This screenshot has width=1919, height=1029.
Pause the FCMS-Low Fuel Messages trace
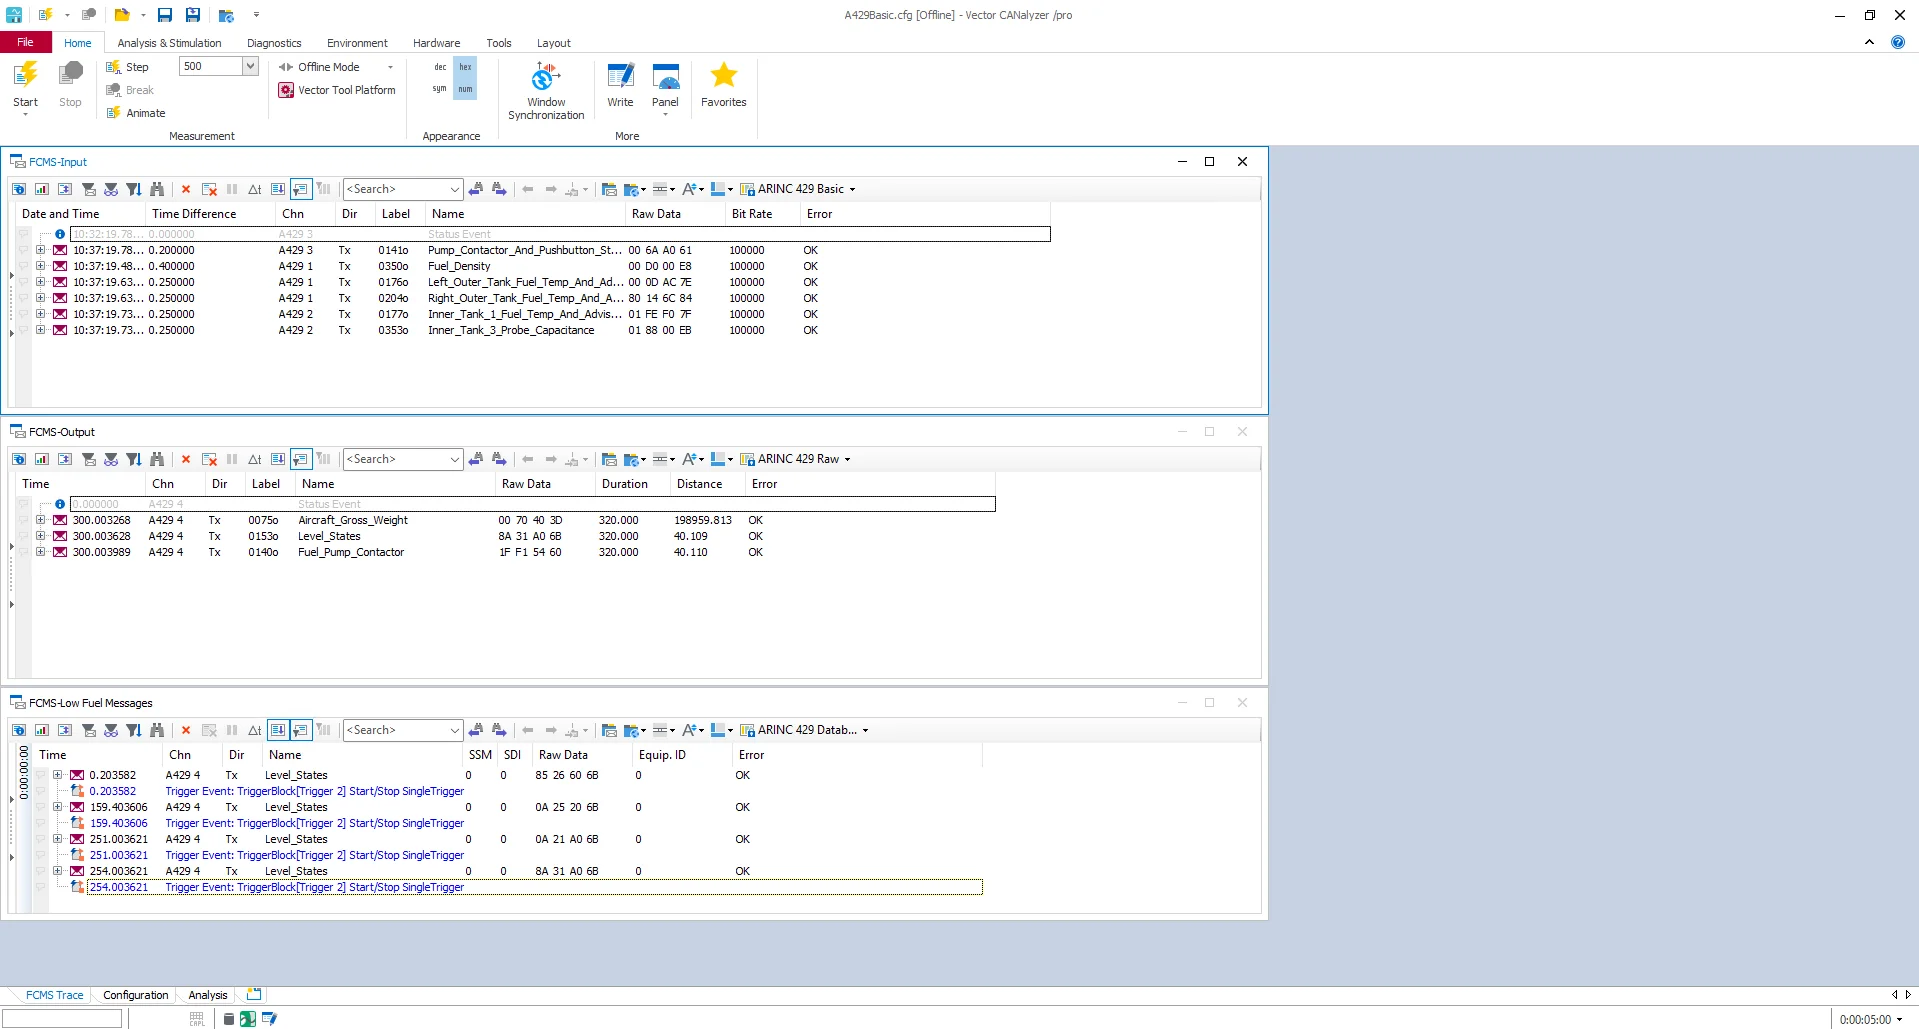(231, 730)
